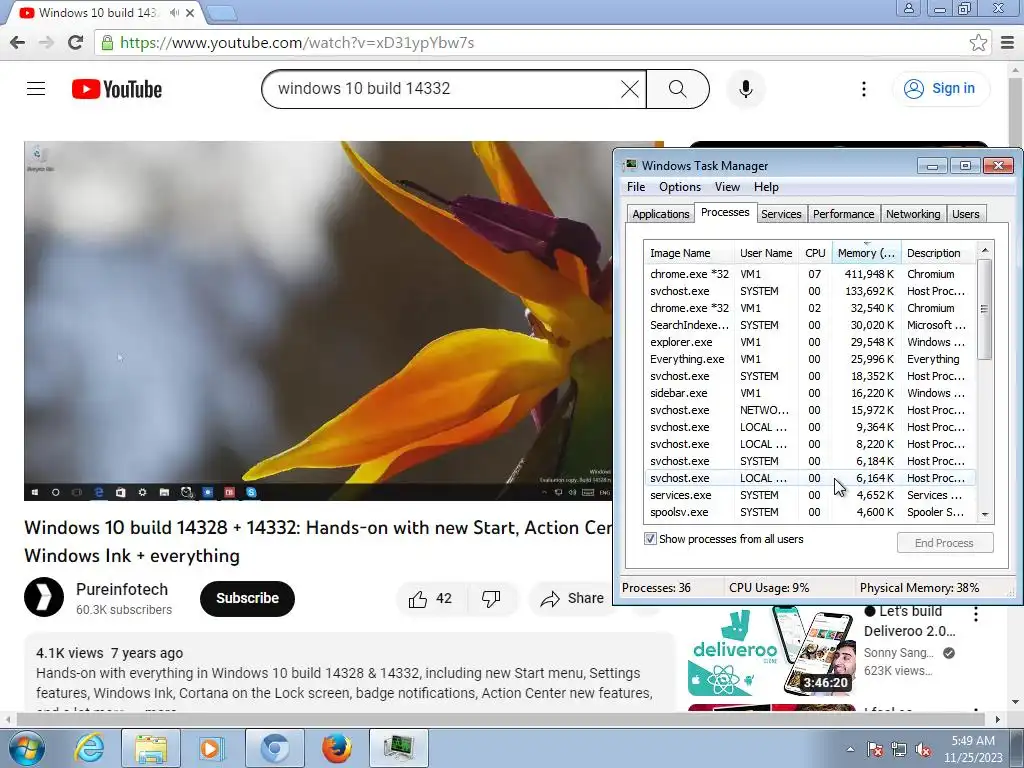Viewport: 1024px width, 768px height.
Task: Click the muted volume tray icon
Action: pos(923,749)
